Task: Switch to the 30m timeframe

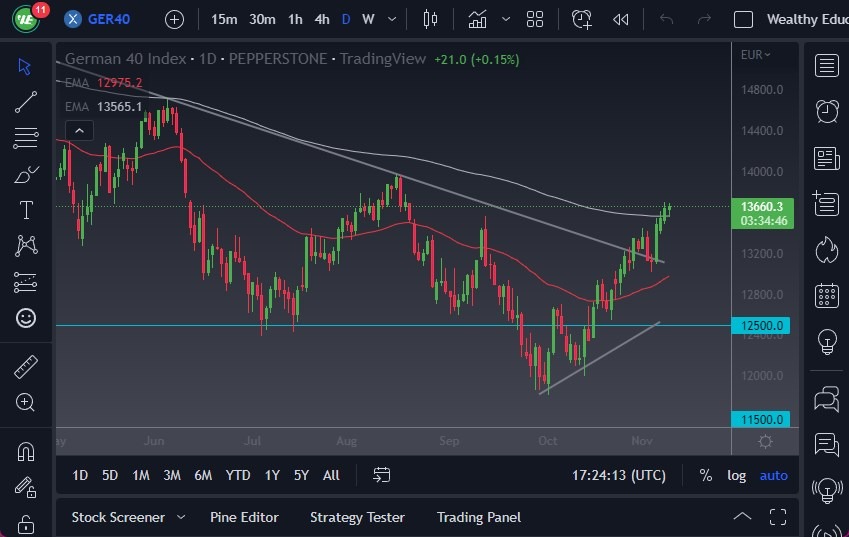Action: pyautogui.click(x=262, y=19)
